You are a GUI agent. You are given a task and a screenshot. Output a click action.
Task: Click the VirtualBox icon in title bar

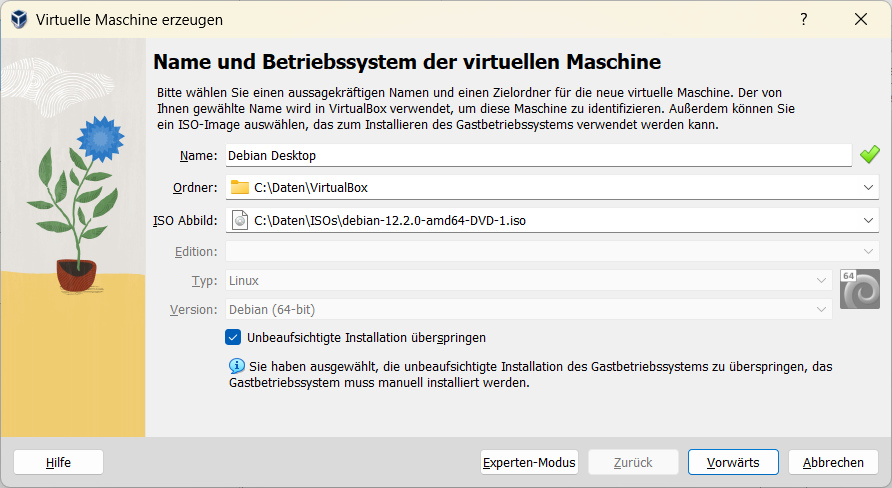(x=19, y=19)
